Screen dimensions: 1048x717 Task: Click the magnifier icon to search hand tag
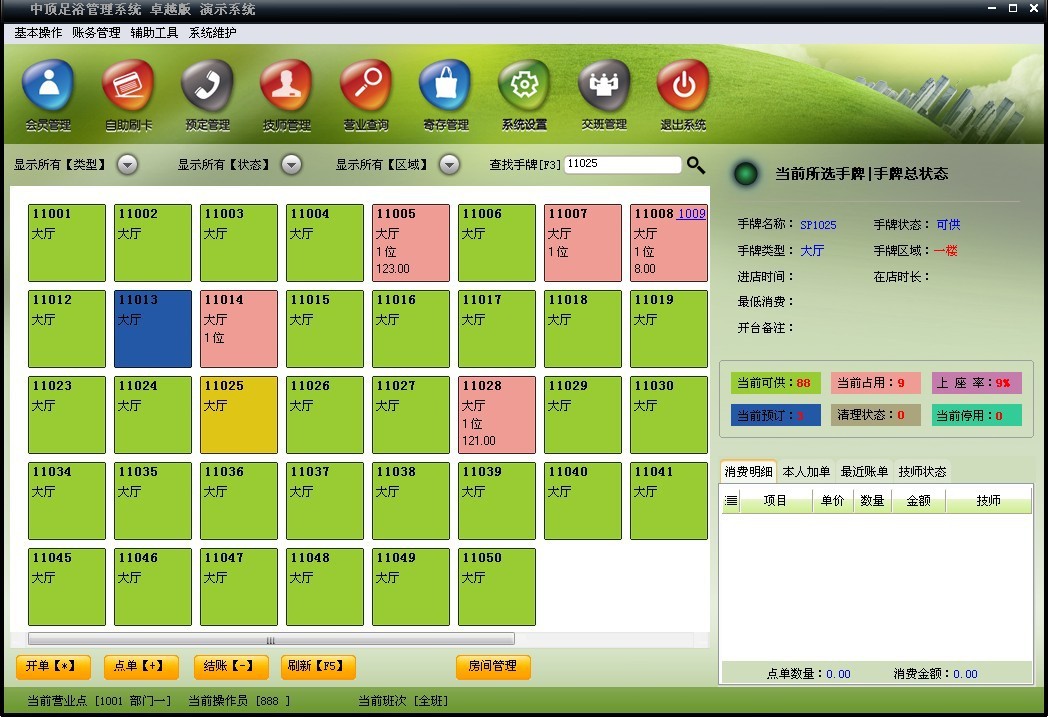point(696,165)
